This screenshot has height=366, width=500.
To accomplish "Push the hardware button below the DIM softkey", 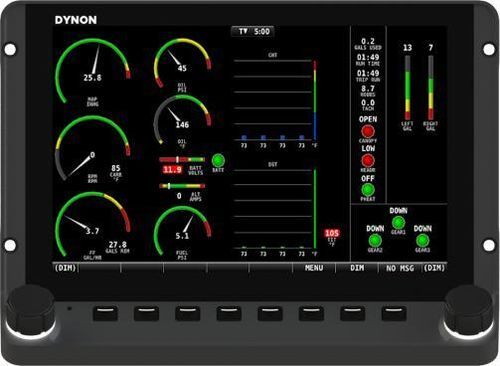I will pyautogui.click(x=352, y=313).
